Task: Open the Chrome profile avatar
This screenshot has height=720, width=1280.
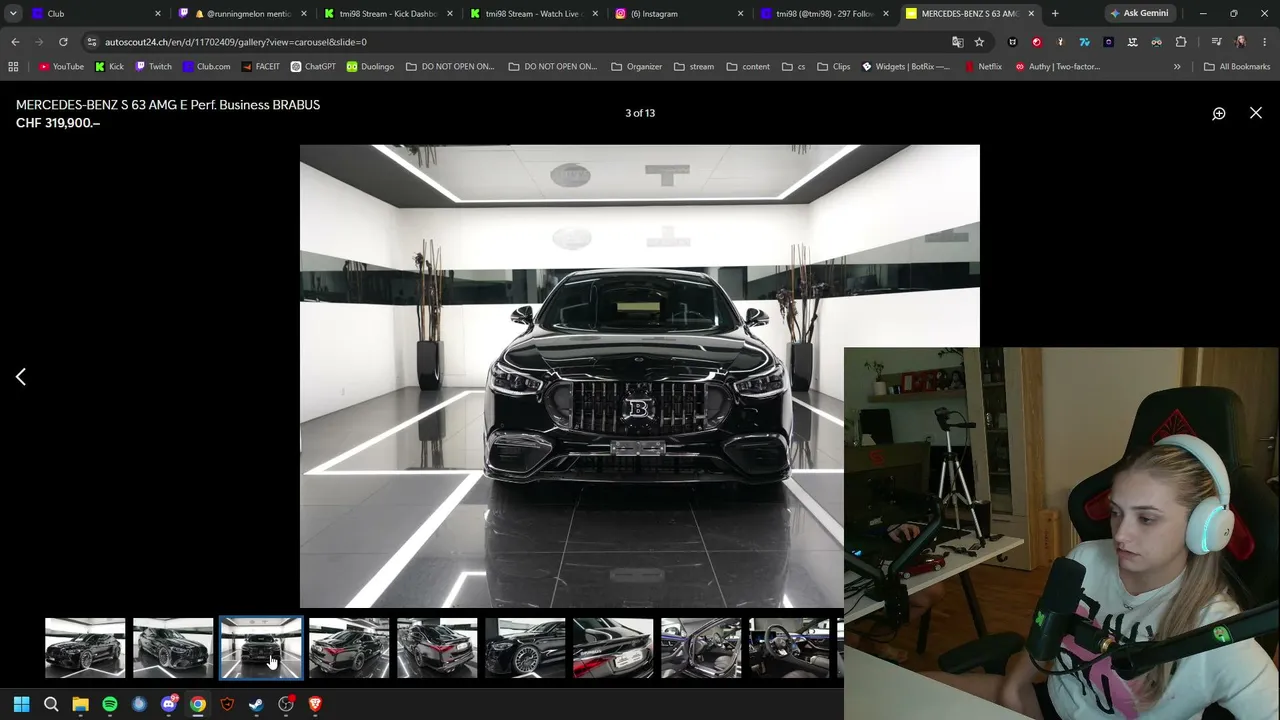Action: [1241, 42]
